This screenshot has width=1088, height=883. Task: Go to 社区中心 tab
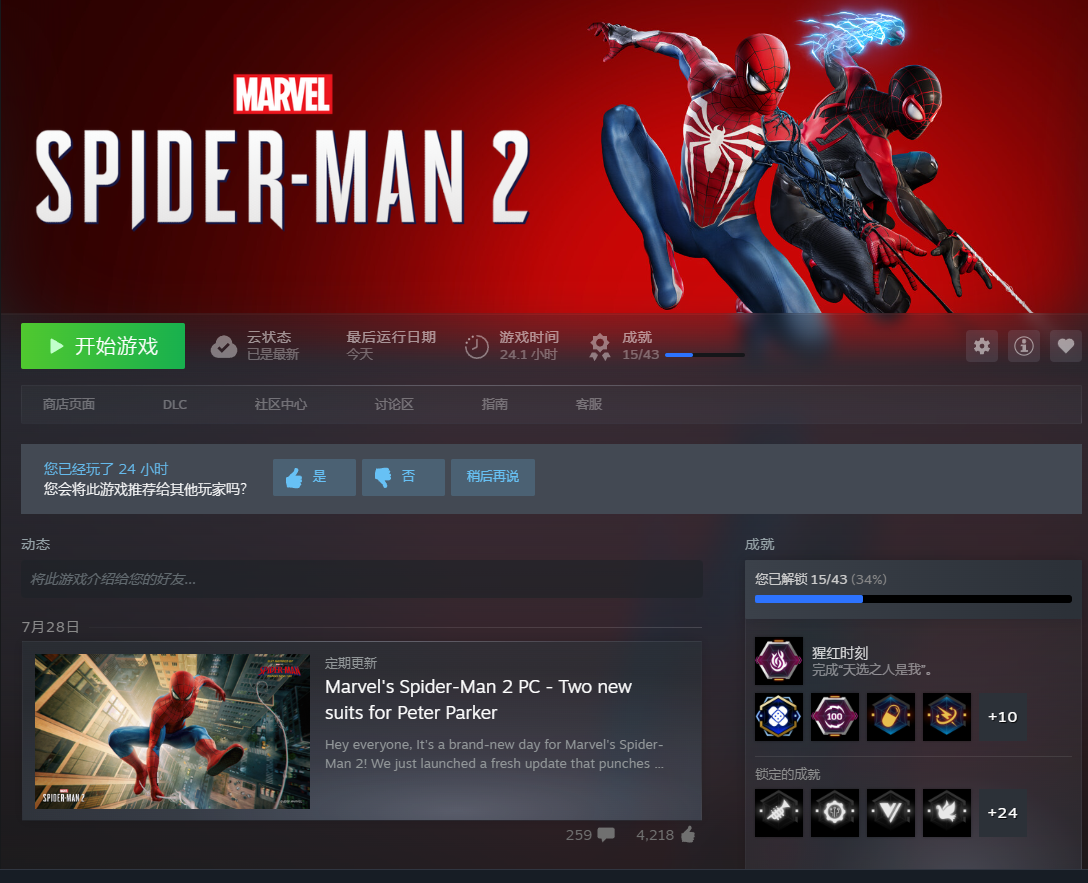(280, 404)
